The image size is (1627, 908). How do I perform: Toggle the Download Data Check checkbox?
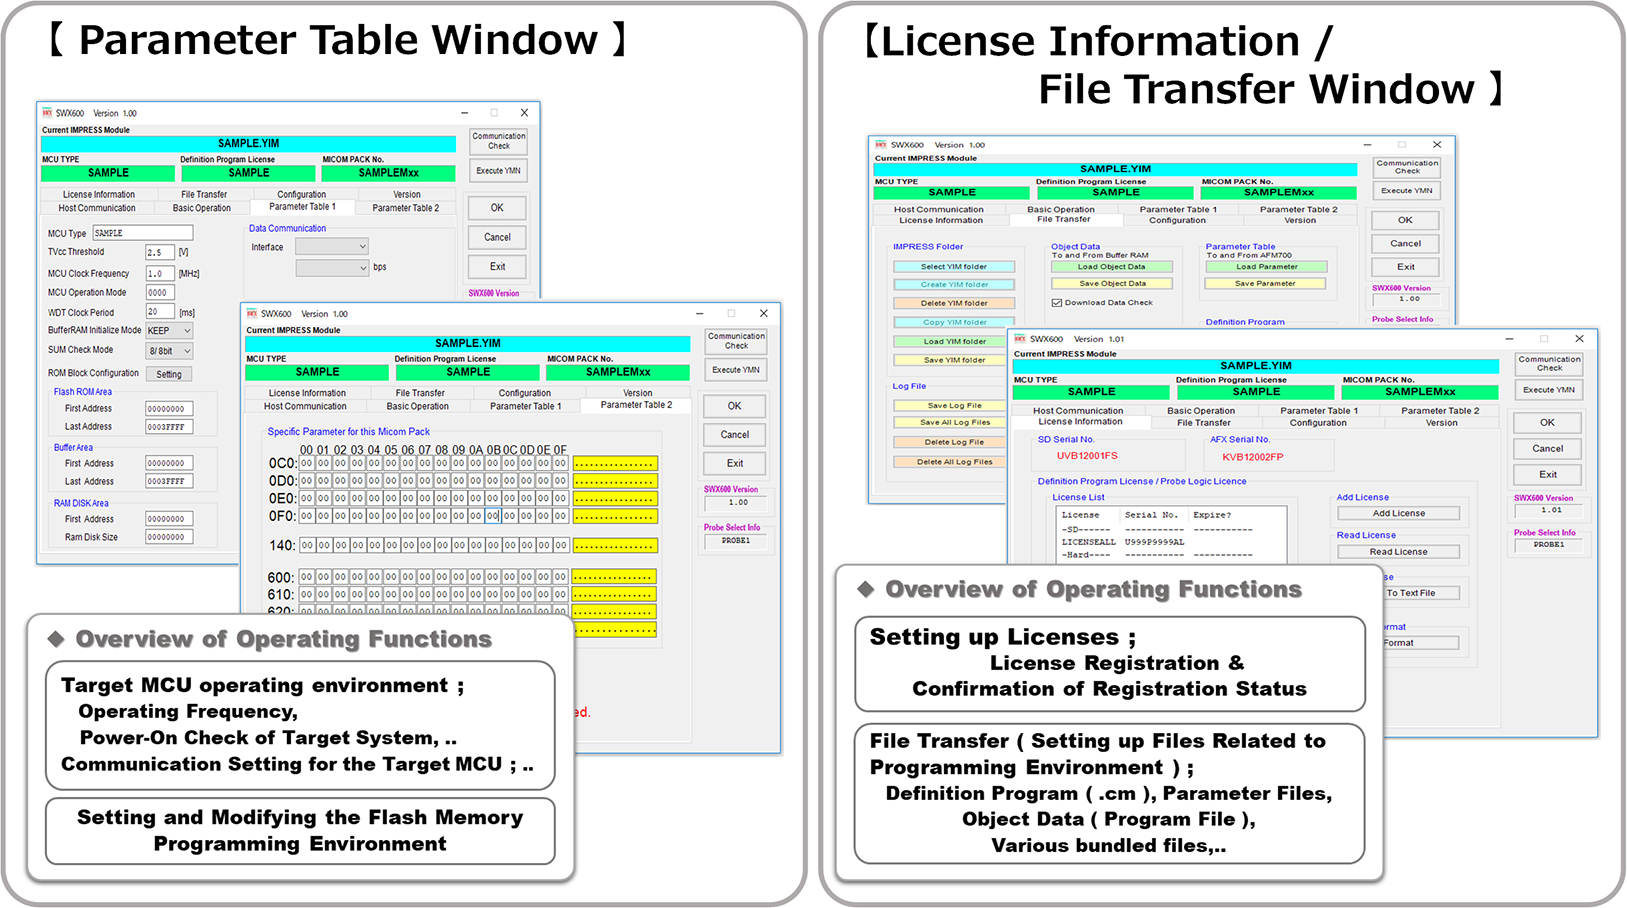(x=1057, y=302)
